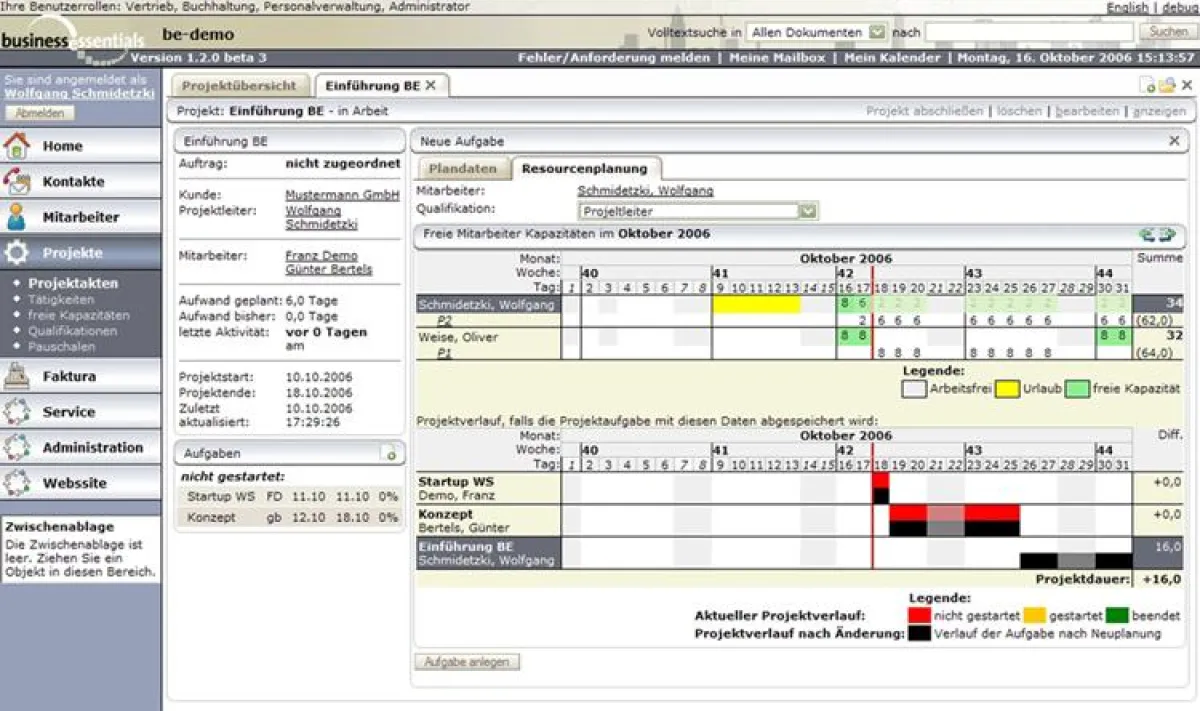The width and height of the screenshot is (1200, 711).
Task: Click into the Volltextsuche text field
Action: [1028, 32]
